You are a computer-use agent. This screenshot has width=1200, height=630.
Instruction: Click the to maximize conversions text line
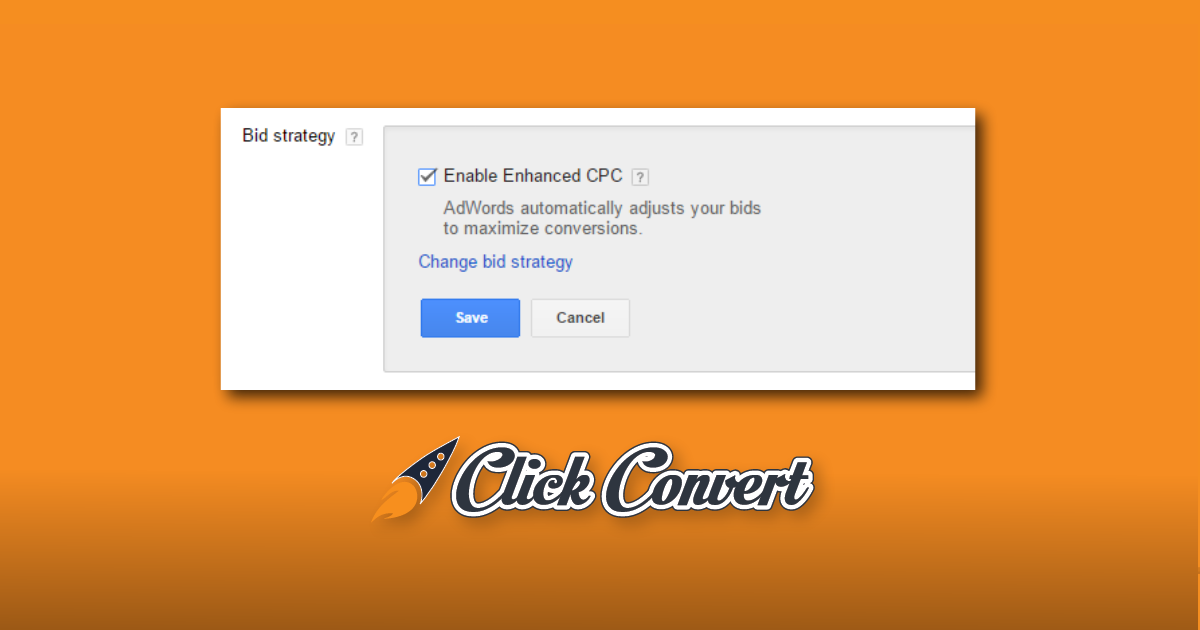coord(543,228)
